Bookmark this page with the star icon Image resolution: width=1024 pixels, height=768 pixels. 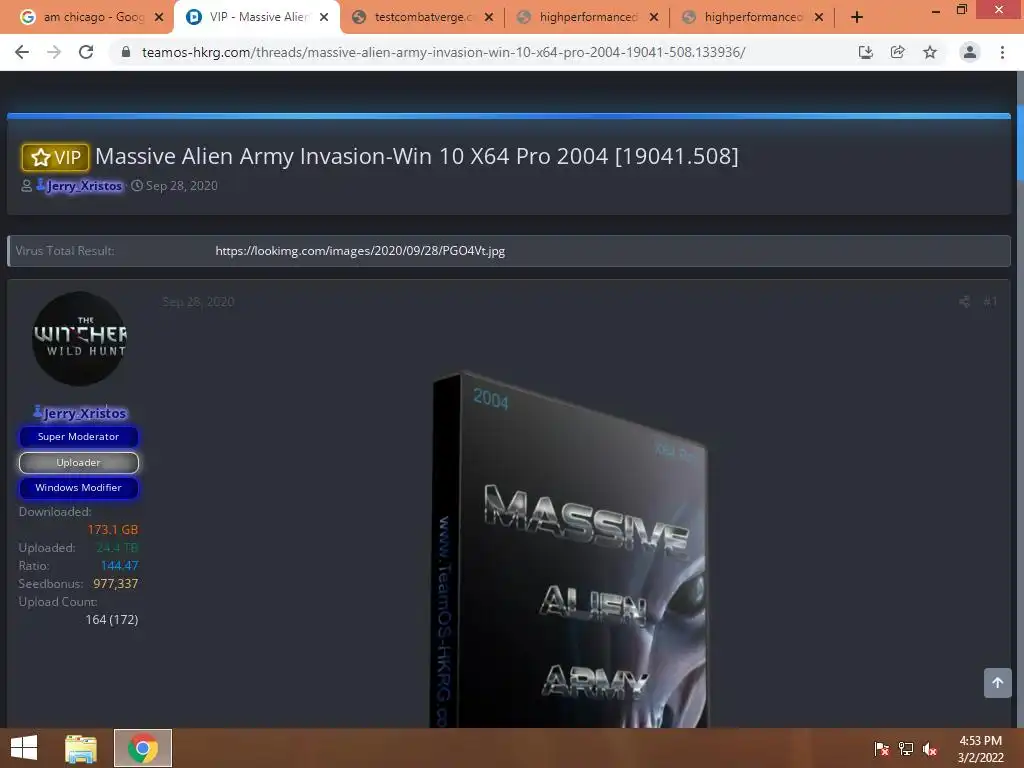pos(930,52)
